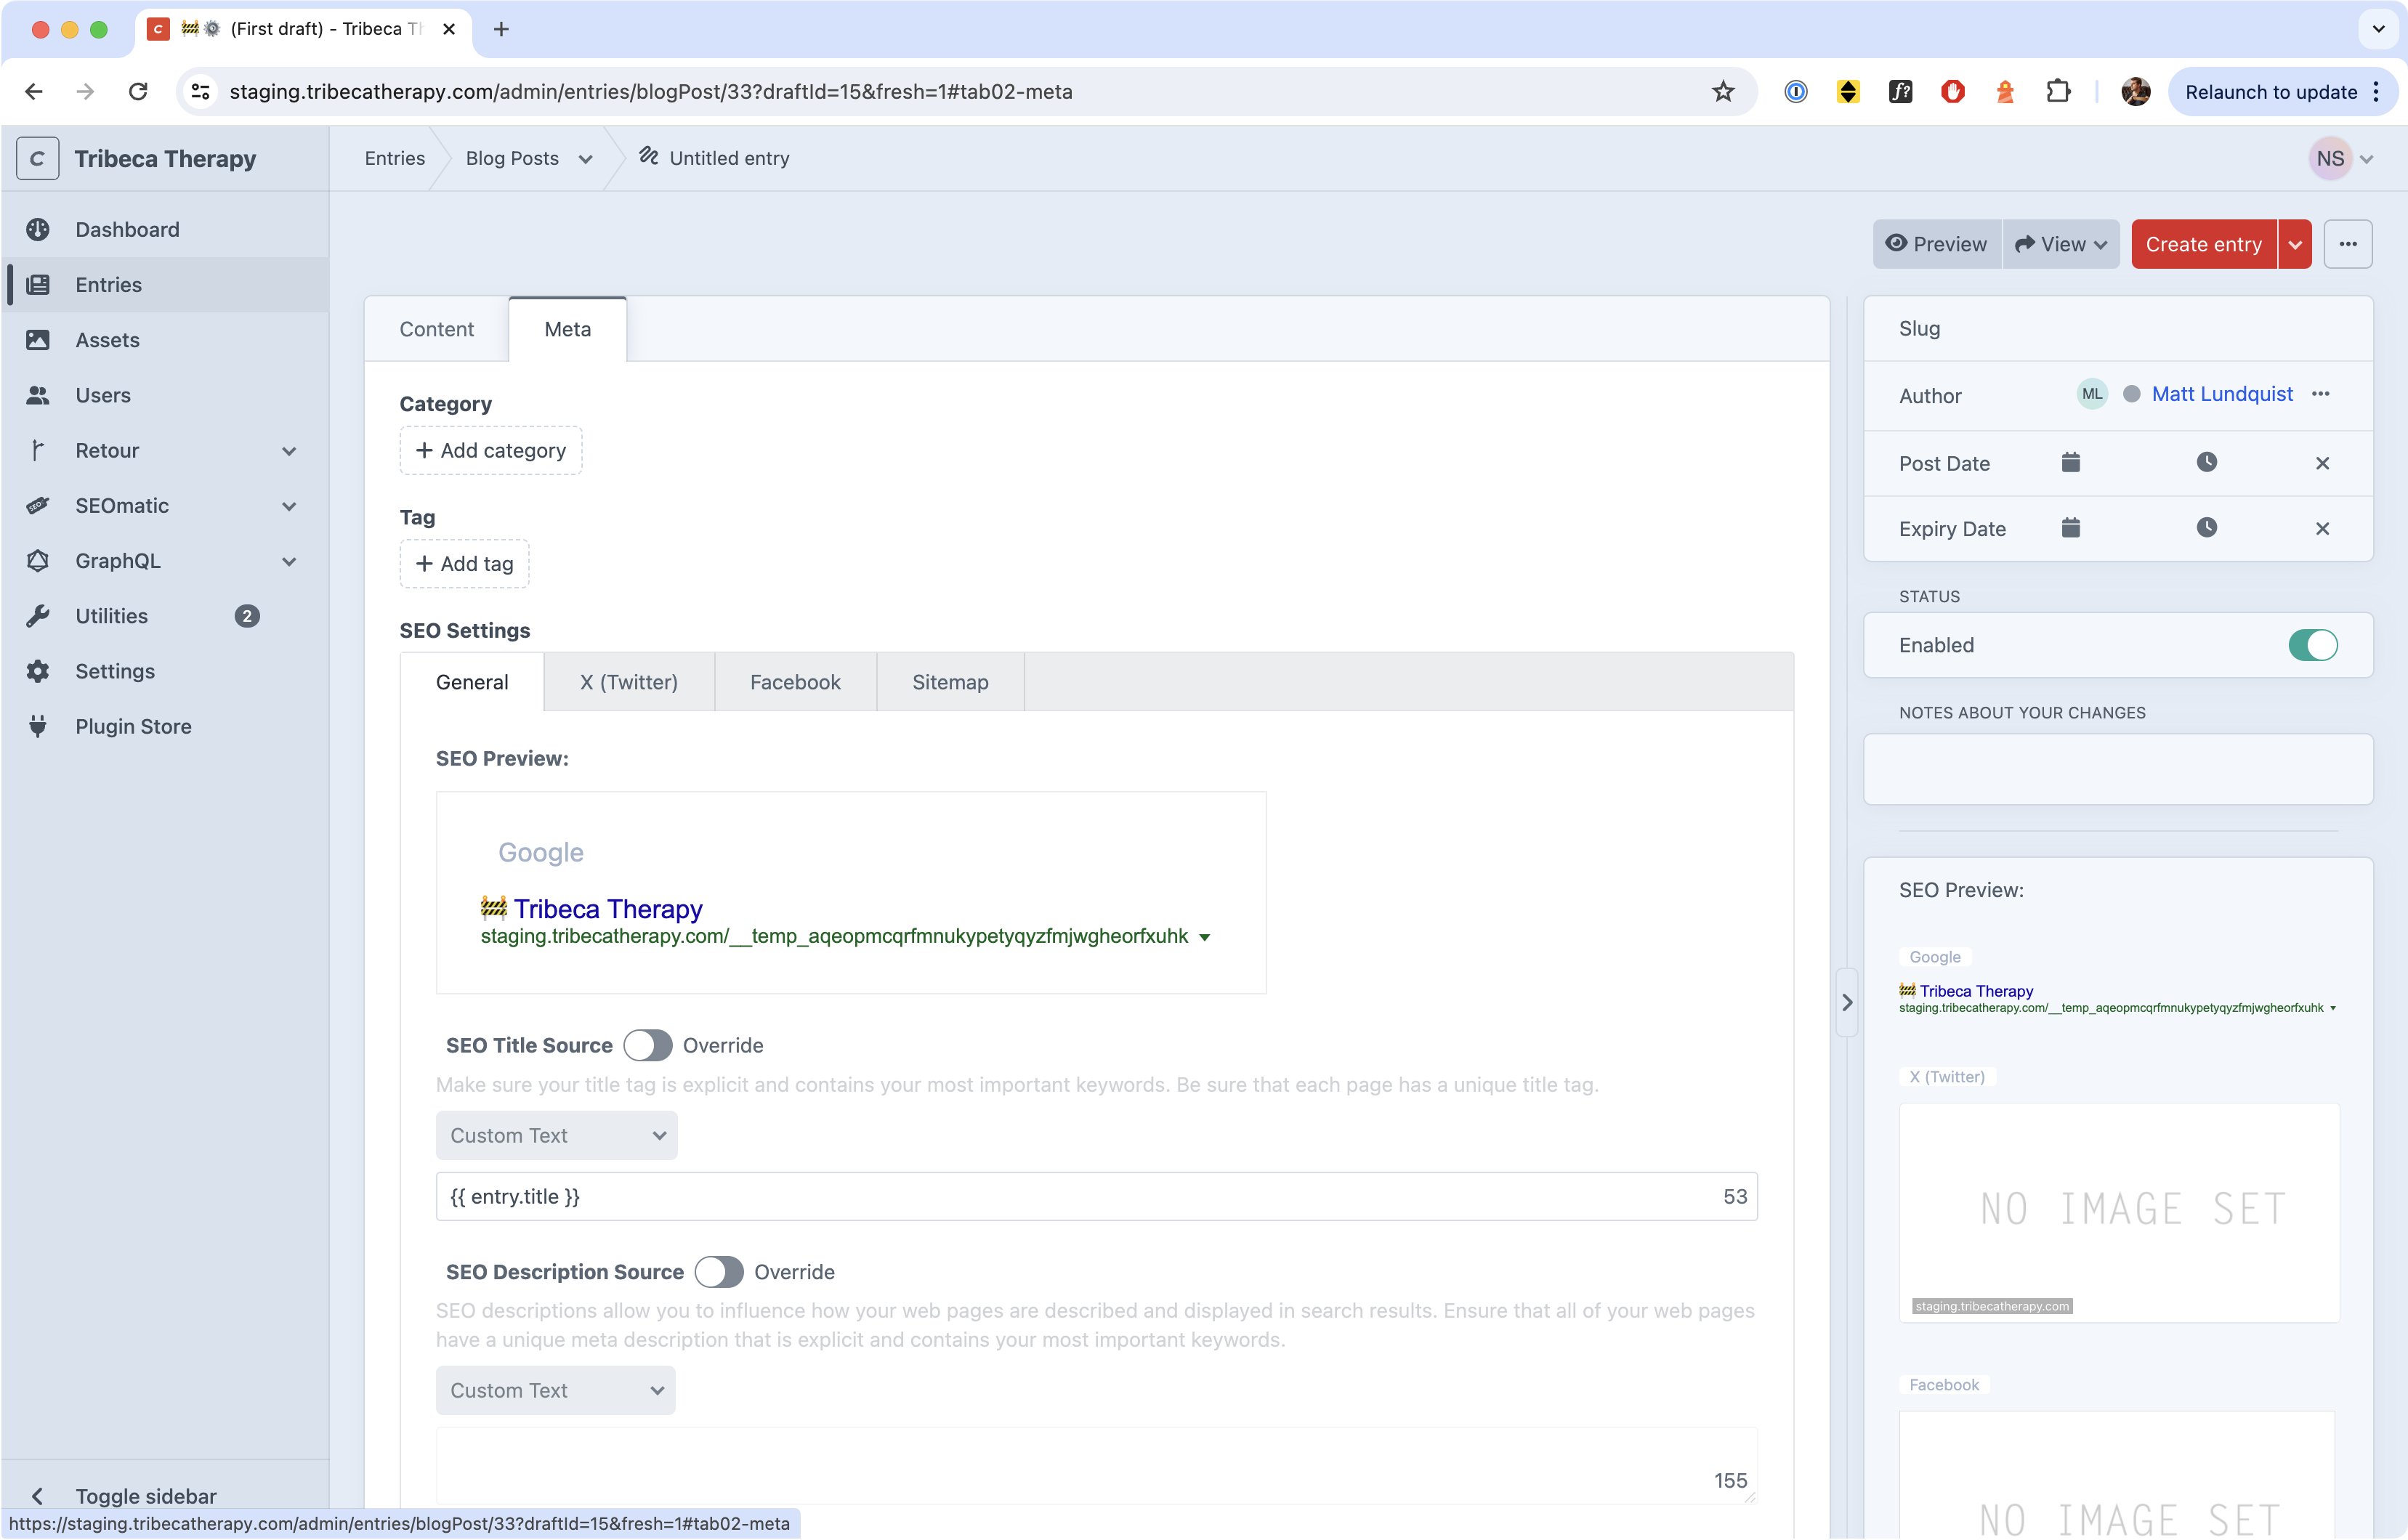Toggle SEO Description Source Override switch
The height and width of the screenshot is (1540, 2408).
coord(719,1272)
